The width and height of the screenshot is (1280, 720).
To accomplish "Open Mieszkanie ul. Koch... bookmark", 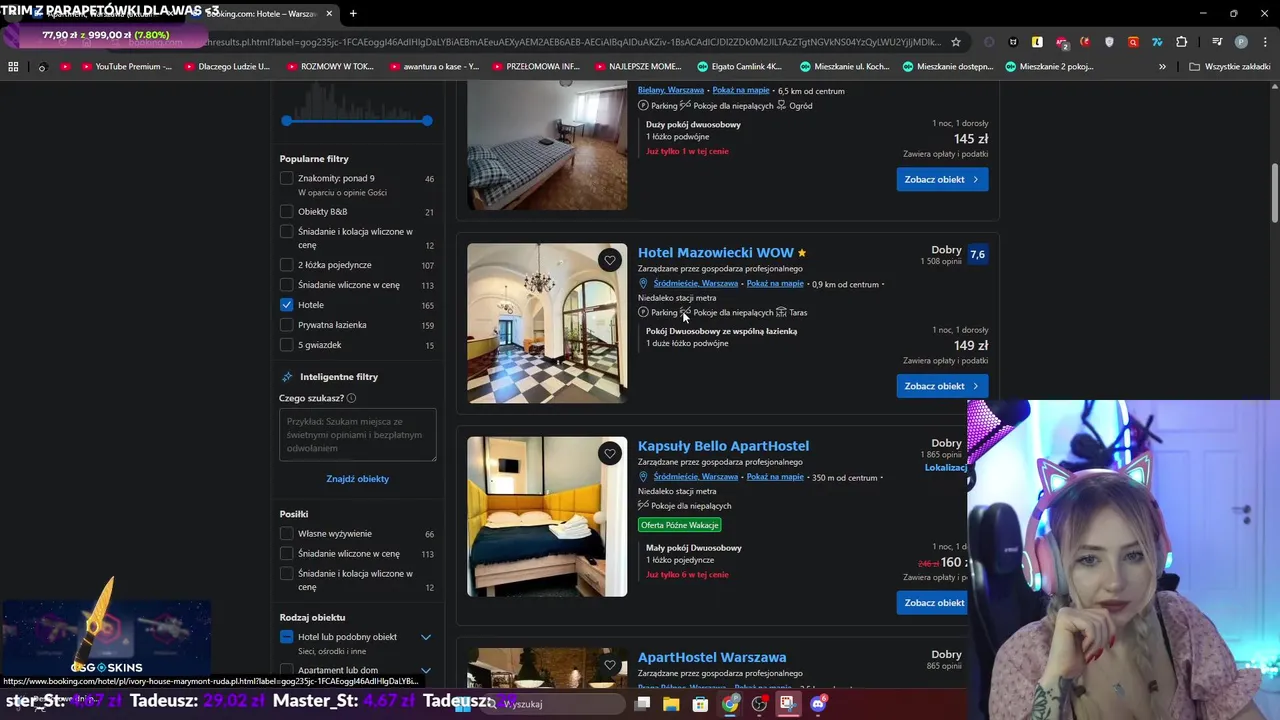I will pos(845,67).
